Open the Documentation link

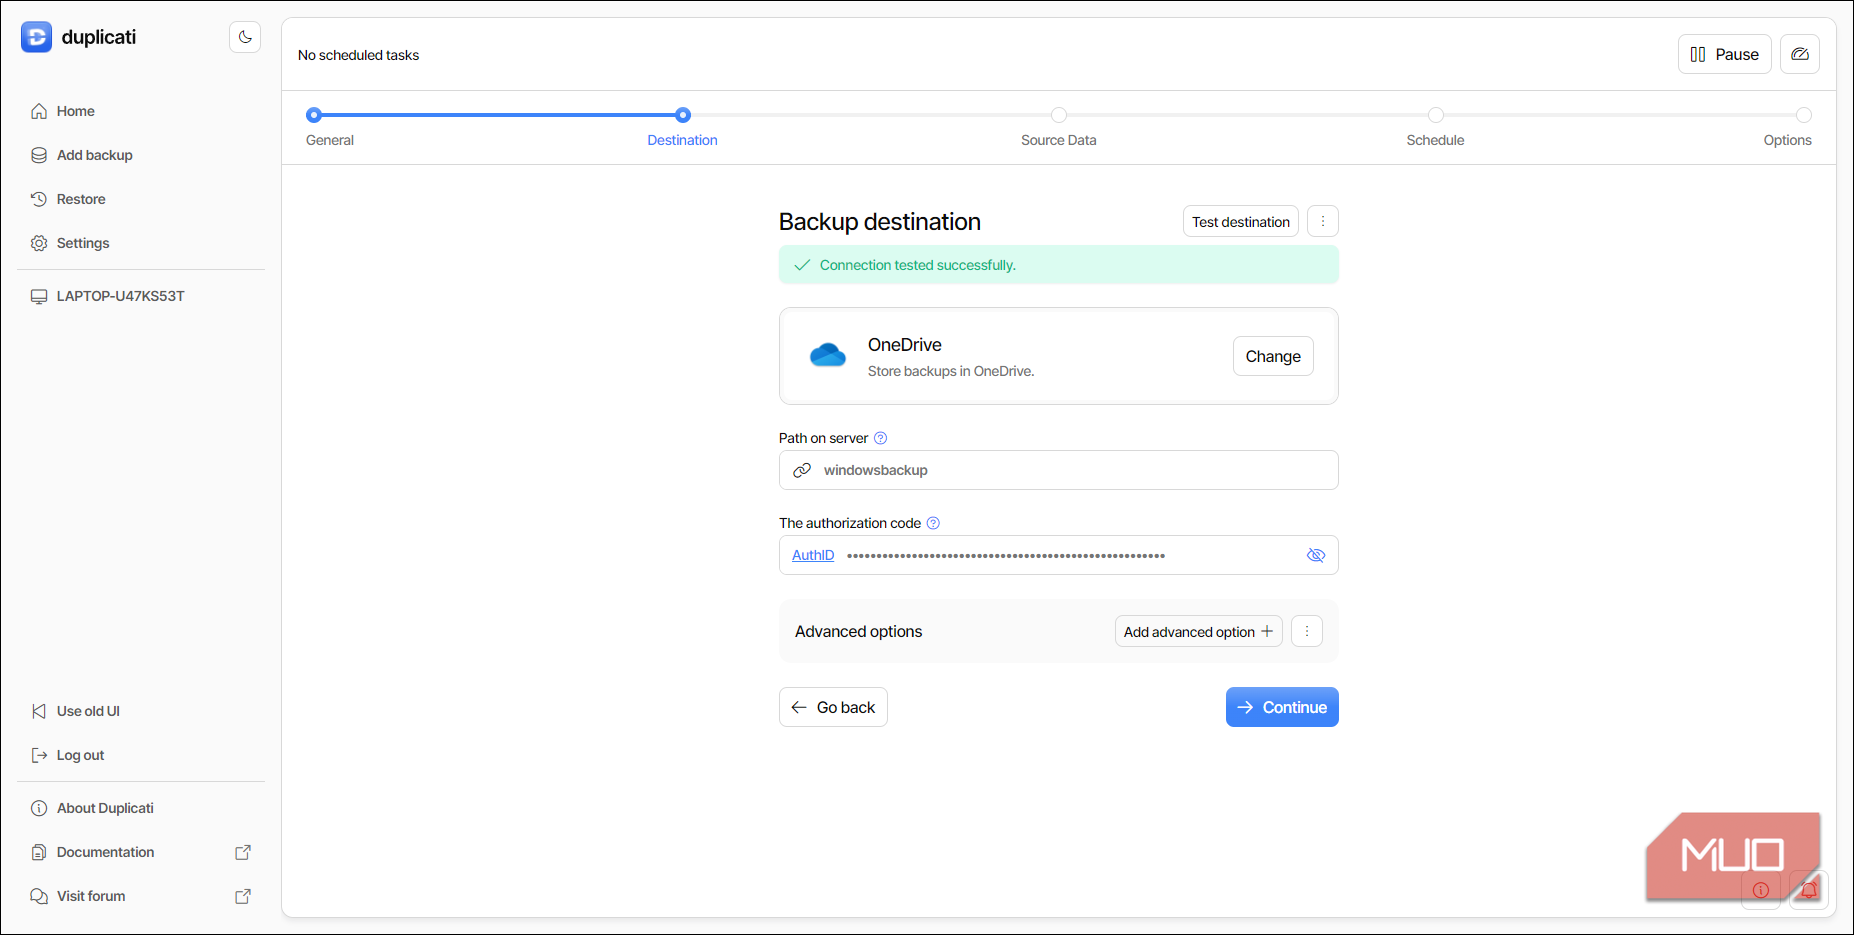point(105,852)
